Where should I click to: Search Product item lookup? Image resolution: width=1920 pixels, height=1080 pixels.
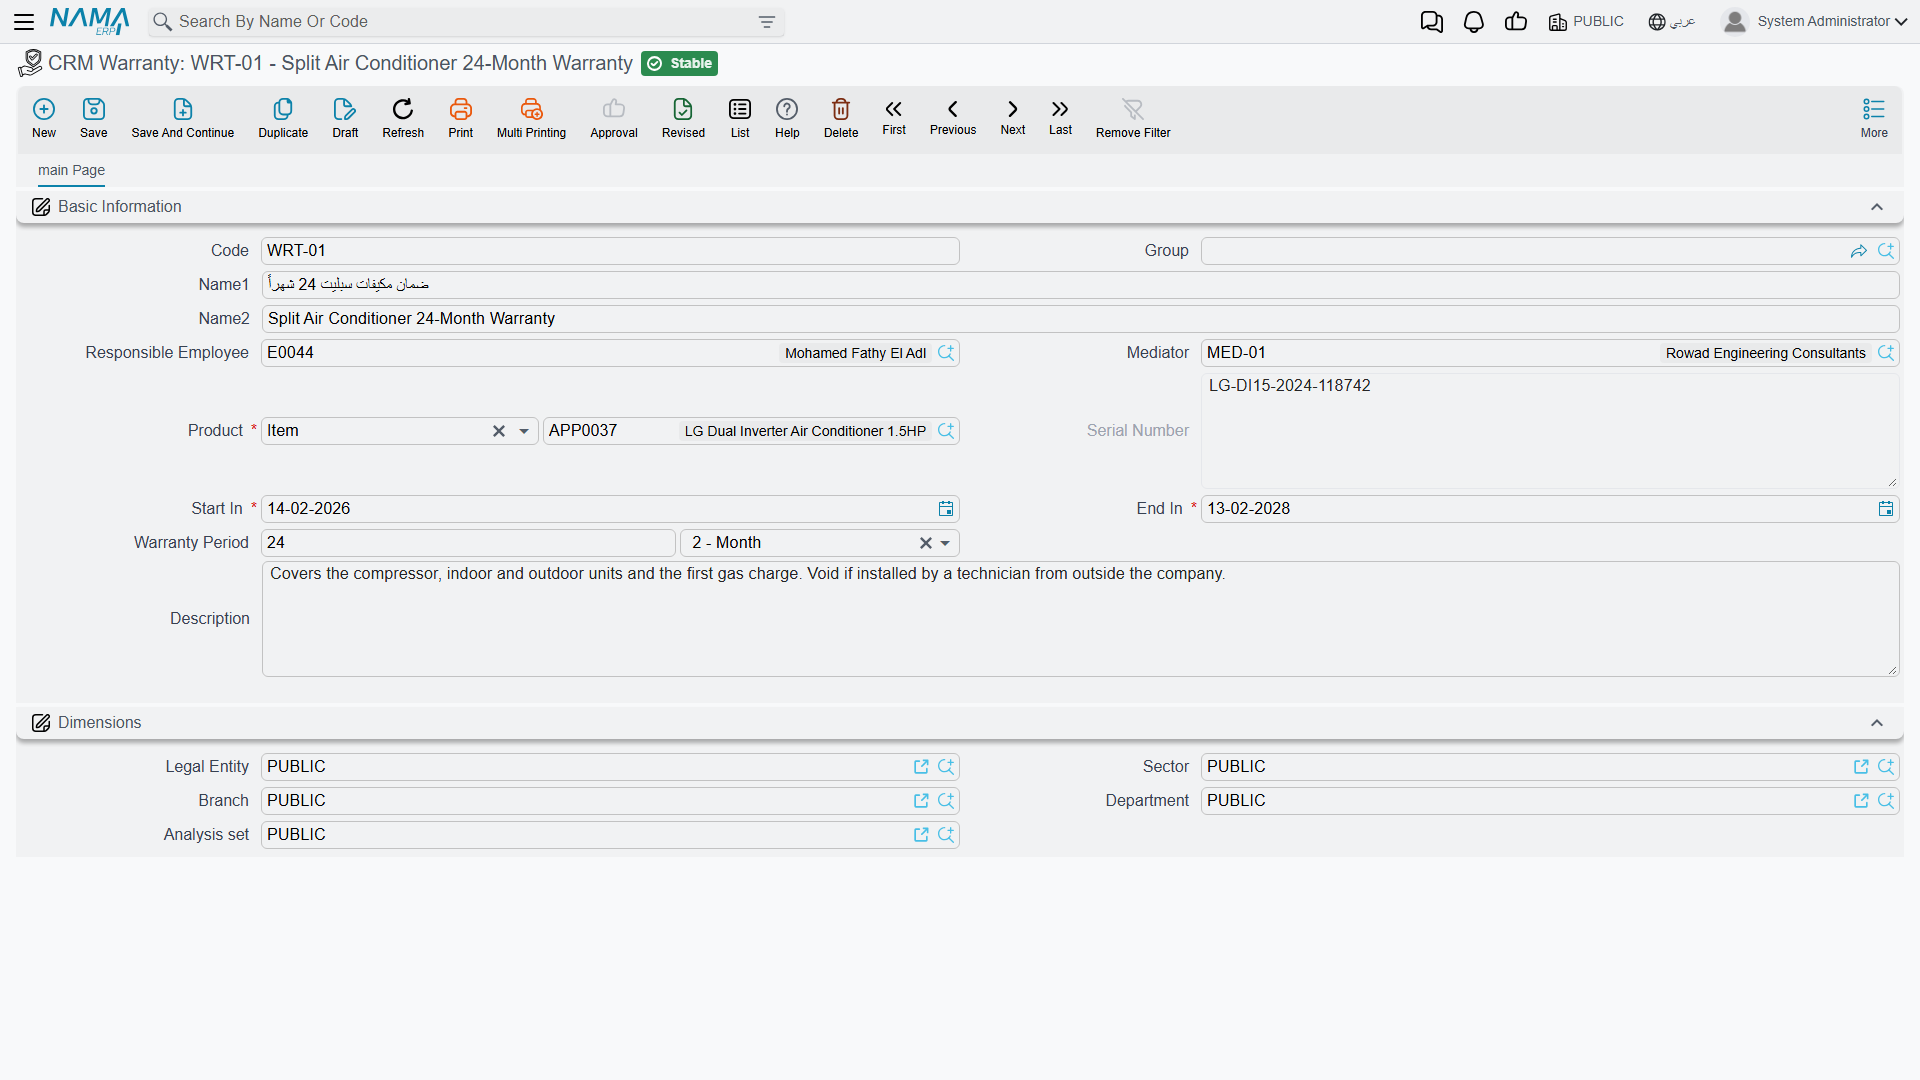tap(946, 431)
